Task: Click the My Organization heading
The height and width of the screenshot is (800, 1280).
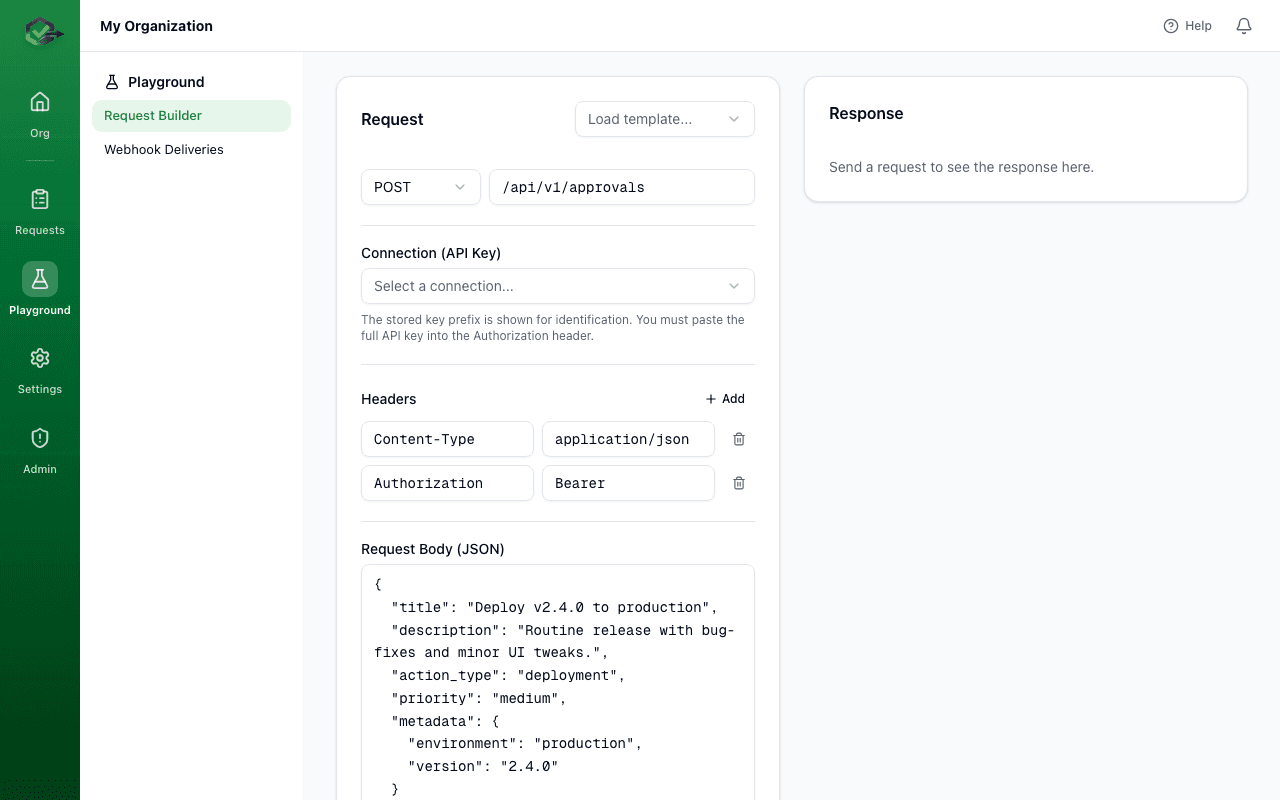Action: point(156,26)
